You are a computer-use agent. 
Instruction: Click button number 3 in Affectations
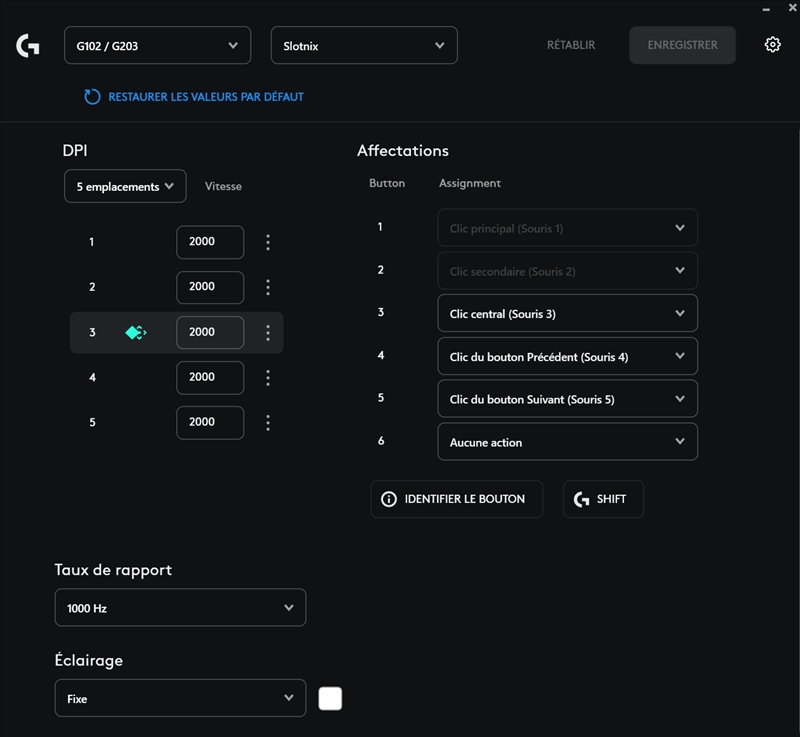coord(381,312)
